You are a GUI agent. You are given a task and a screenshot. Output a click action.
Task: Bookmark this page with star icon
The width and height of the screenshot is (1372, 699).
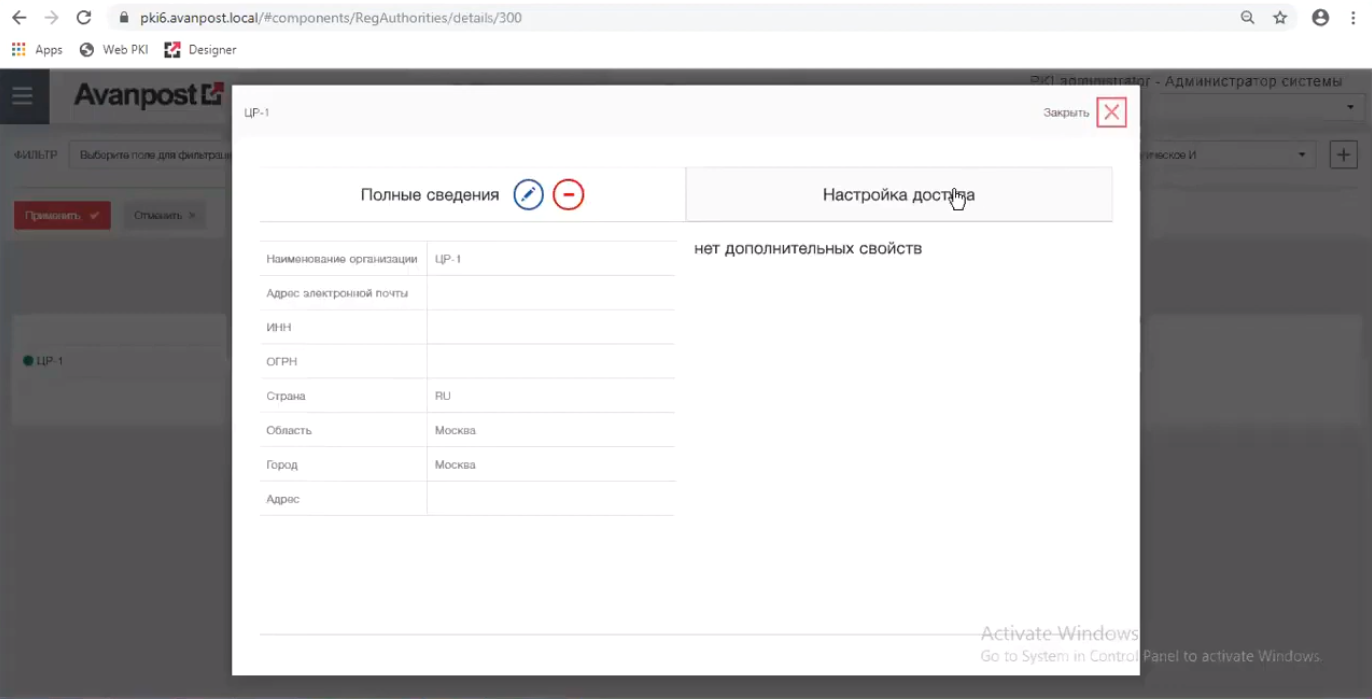click(1280, 17)
